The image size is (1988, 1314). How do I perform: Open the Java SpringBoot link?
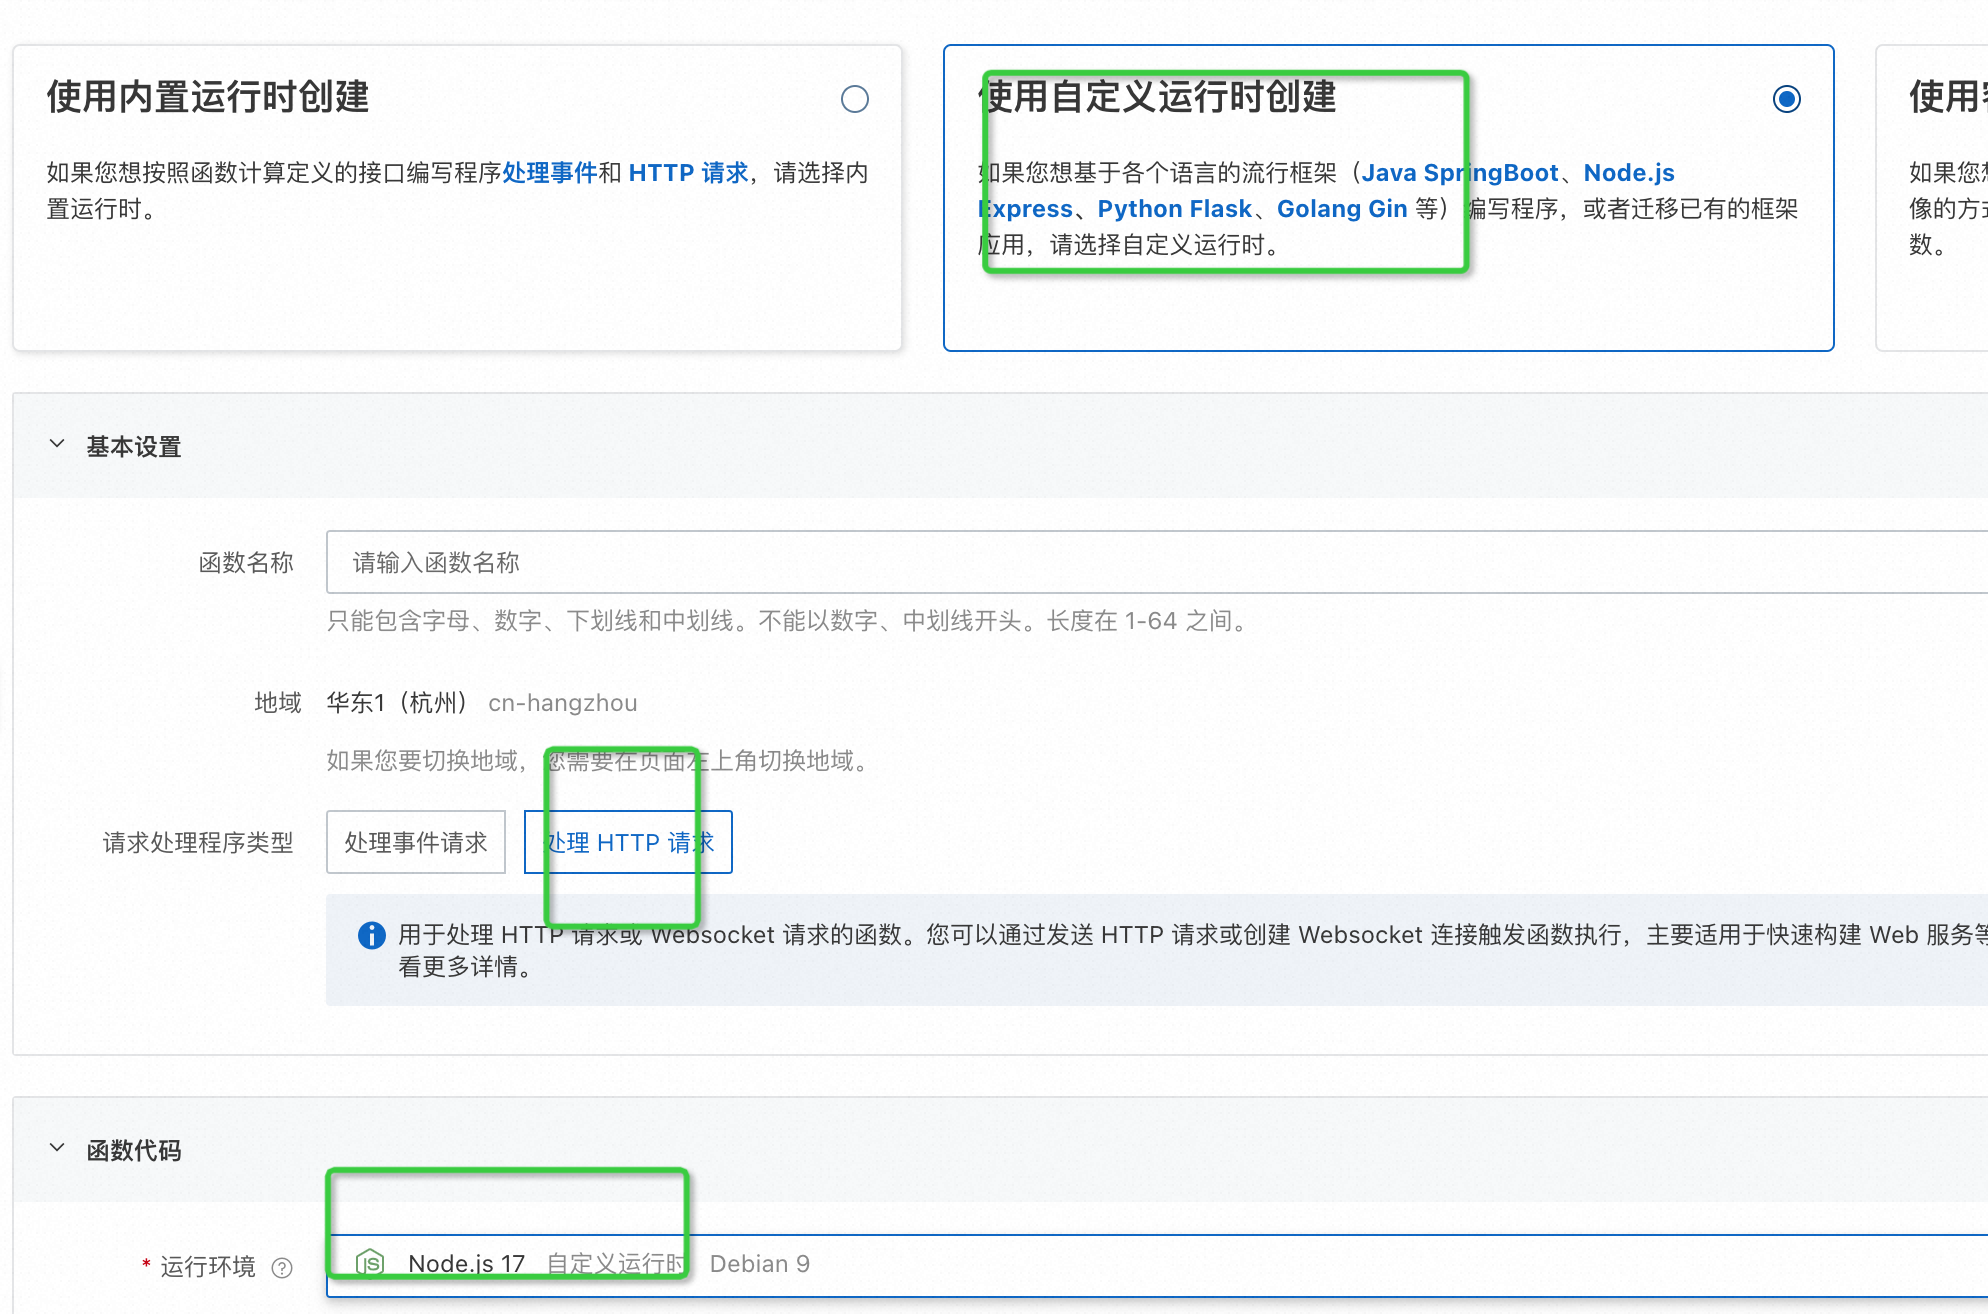[x=1460, y=173]
